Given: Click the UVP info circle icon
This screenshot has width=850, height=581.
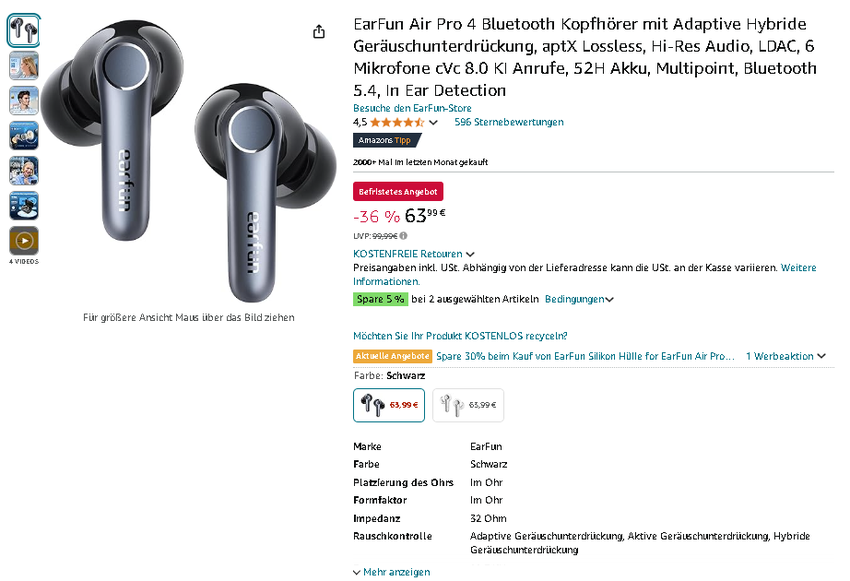Looking at the screenshot, I should (404, 236).
